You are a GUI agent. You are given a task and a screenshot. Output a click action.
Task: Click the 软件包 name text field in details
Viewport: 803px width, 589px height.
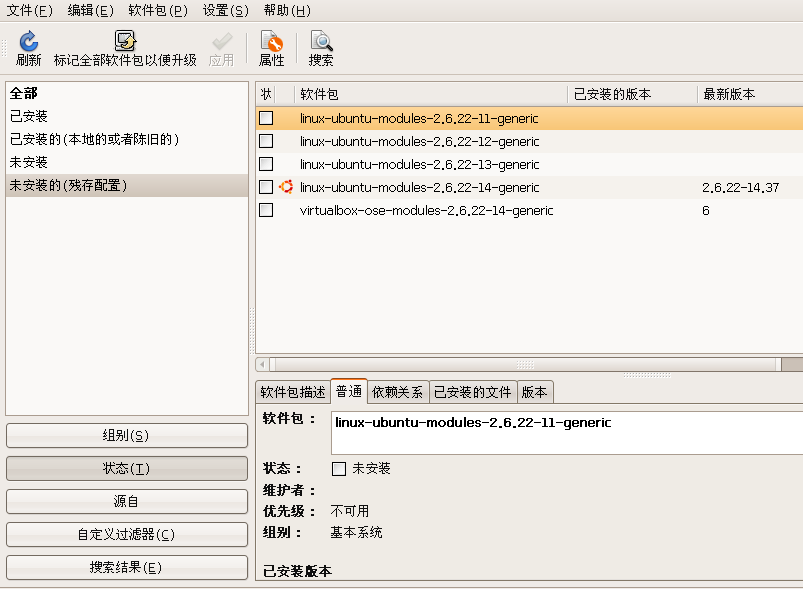567,433
